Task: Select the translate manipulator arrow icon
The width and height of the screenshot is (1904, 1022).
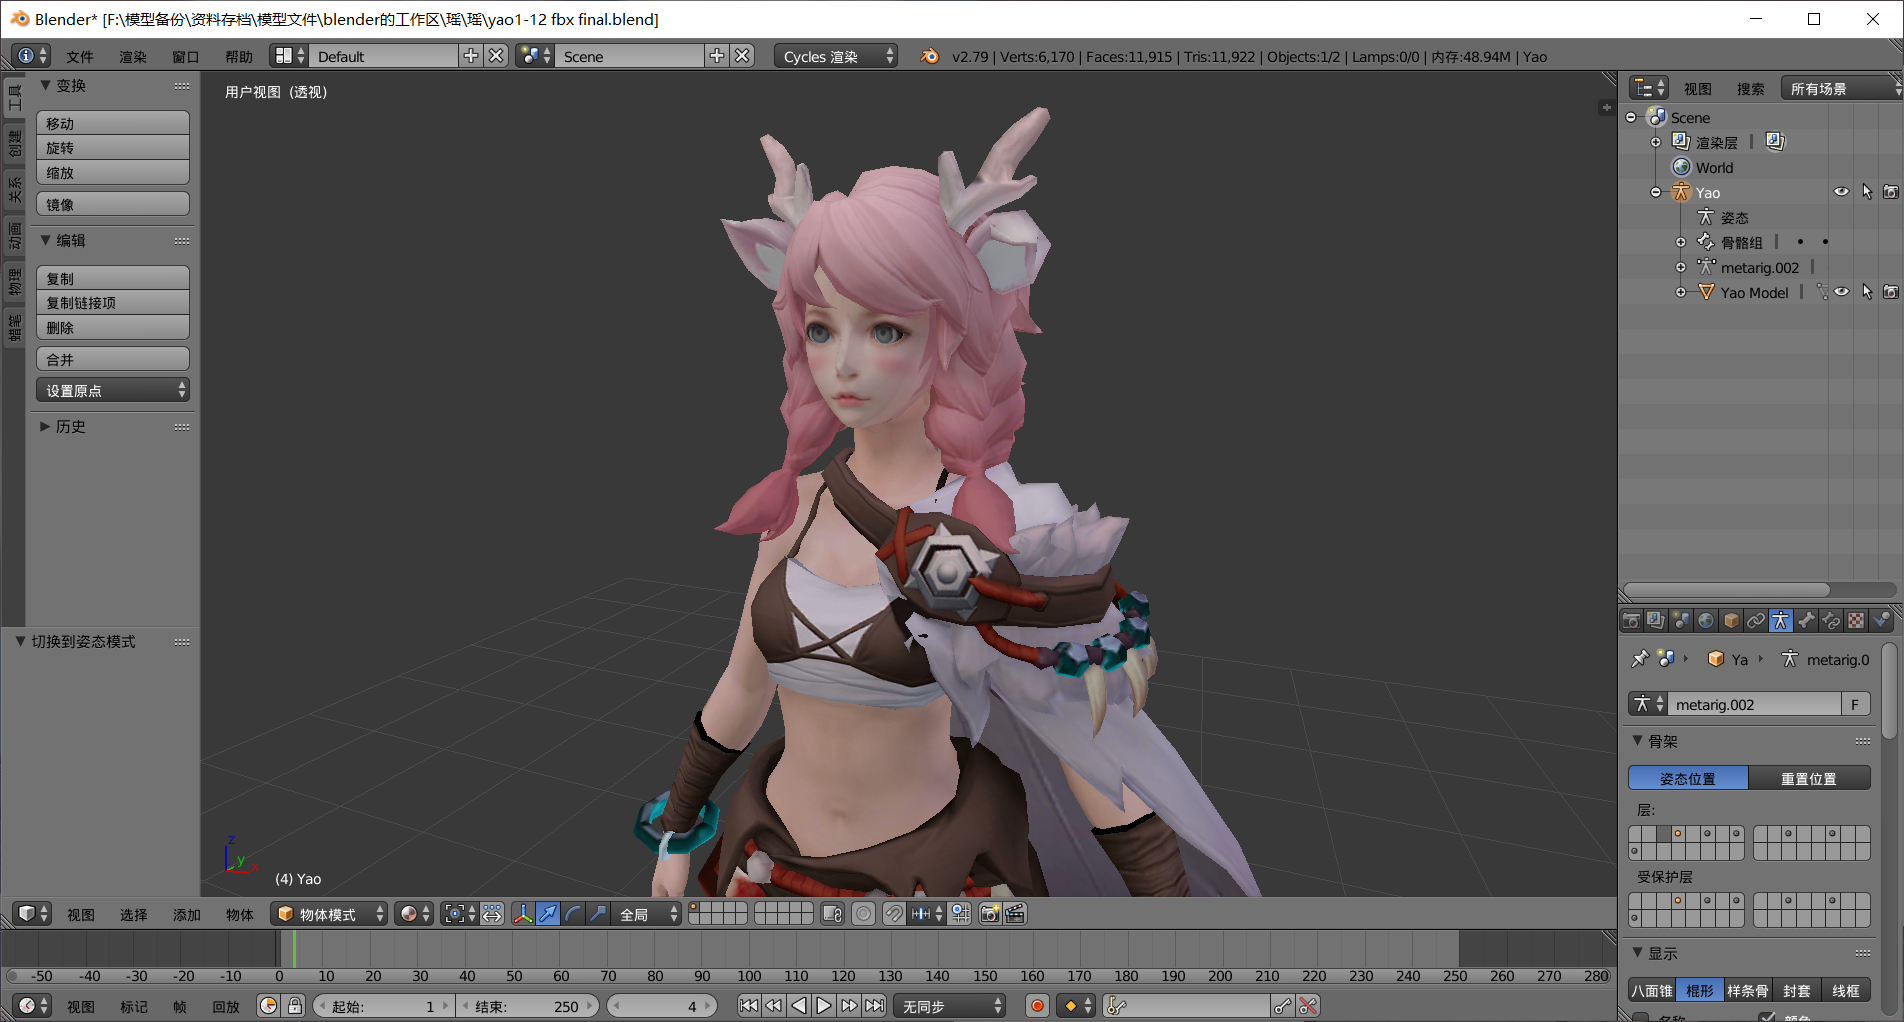Action: click(x=548, y=914)
